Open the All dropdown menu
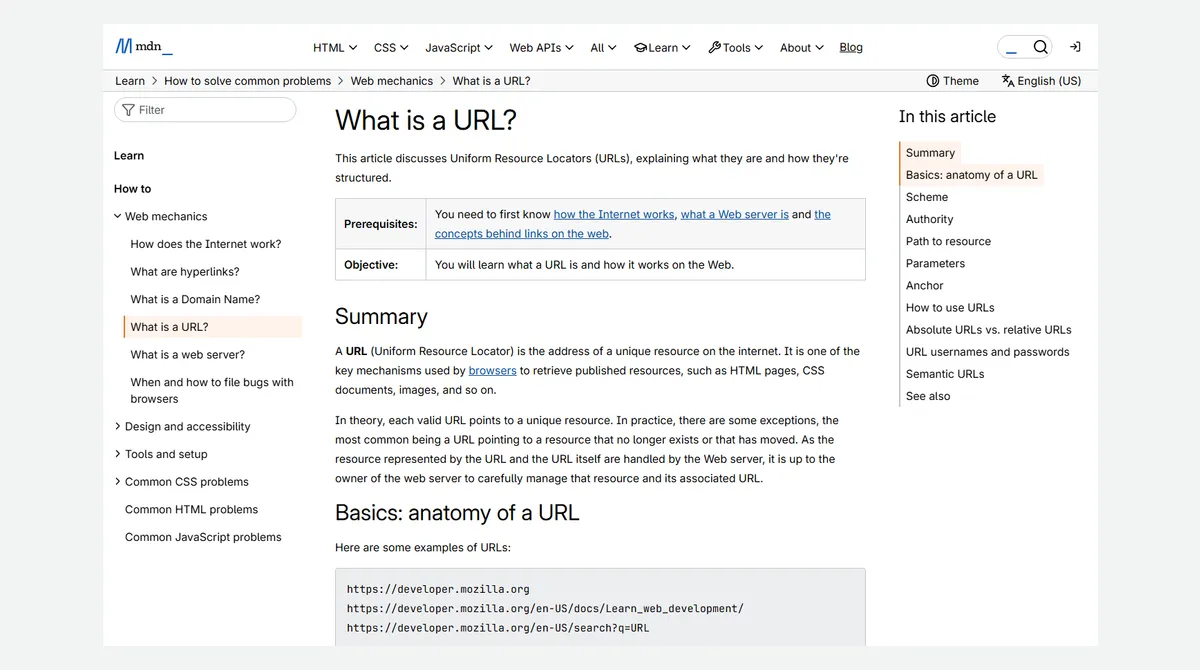The image size is (1200, 670). 603,47
